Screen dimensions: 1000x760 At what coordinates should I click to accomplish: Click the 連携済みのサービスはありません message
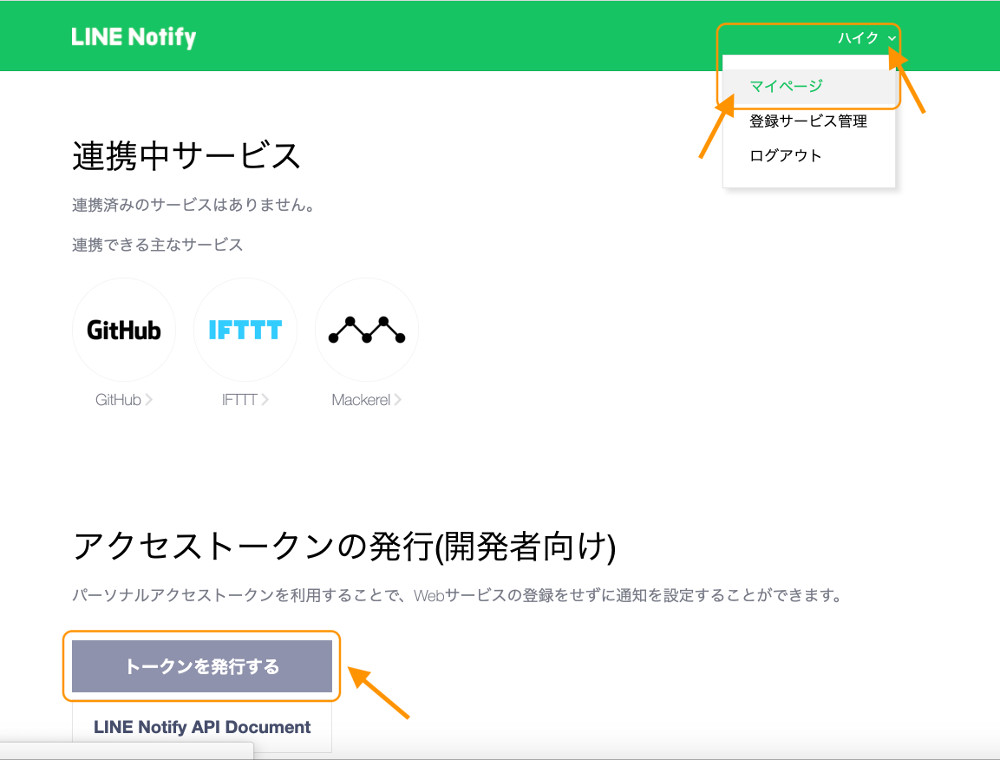(194, 206)
